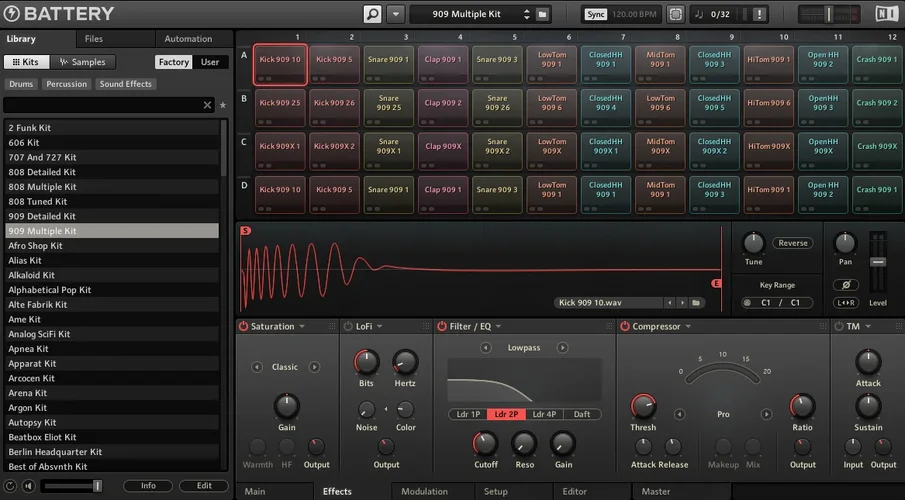
Task: Enable the LoFi effect power button
Action: point(348,326)
